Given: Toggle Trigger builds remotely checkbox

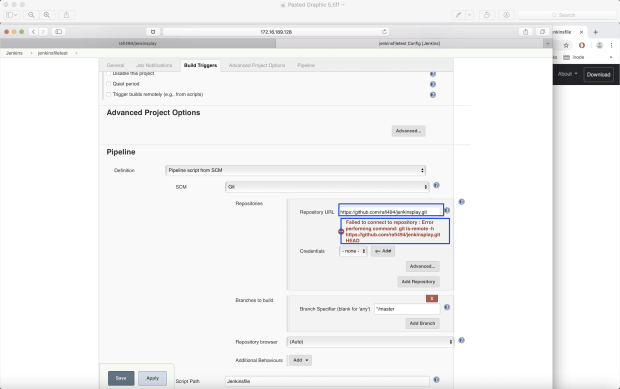Looking at the screenshot, I should (x=109, y=94).
